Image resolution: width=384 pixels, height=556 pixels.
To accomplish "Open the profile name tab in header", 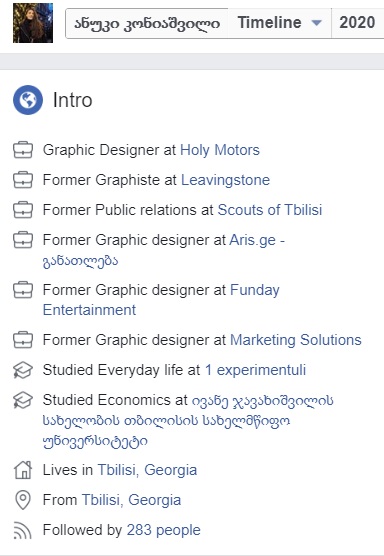I will coord(147,23).
